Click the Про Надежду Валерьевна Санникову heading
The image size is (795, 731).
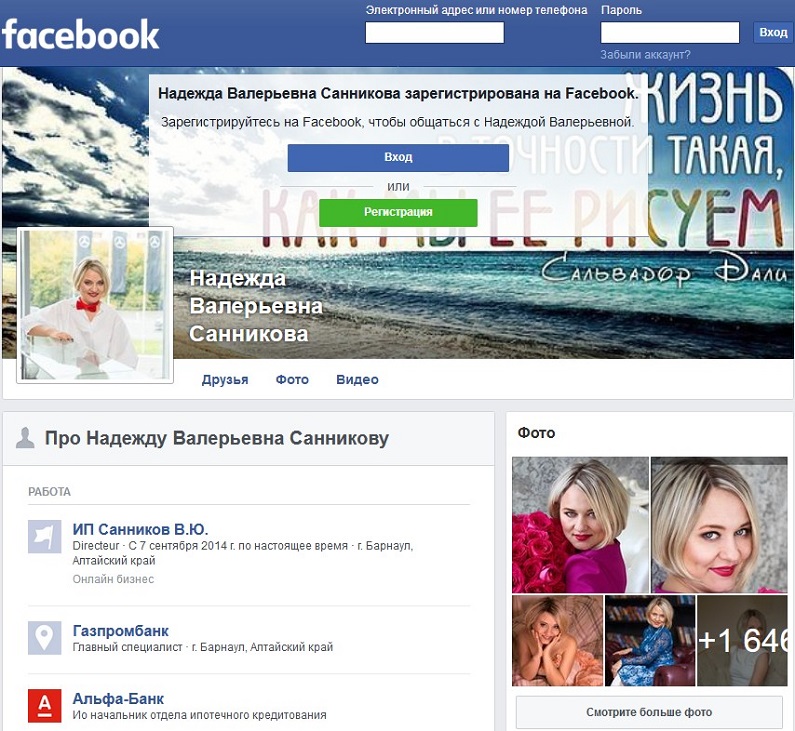[x=216, y=438]
